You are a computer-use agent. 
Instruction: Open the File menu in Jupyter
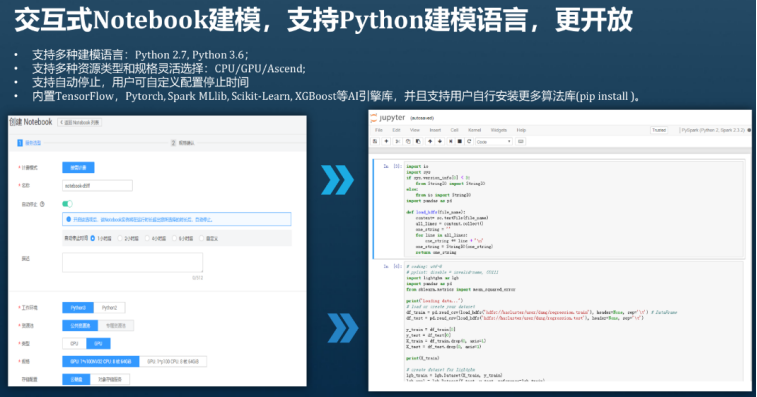click(x=379, y=130)
